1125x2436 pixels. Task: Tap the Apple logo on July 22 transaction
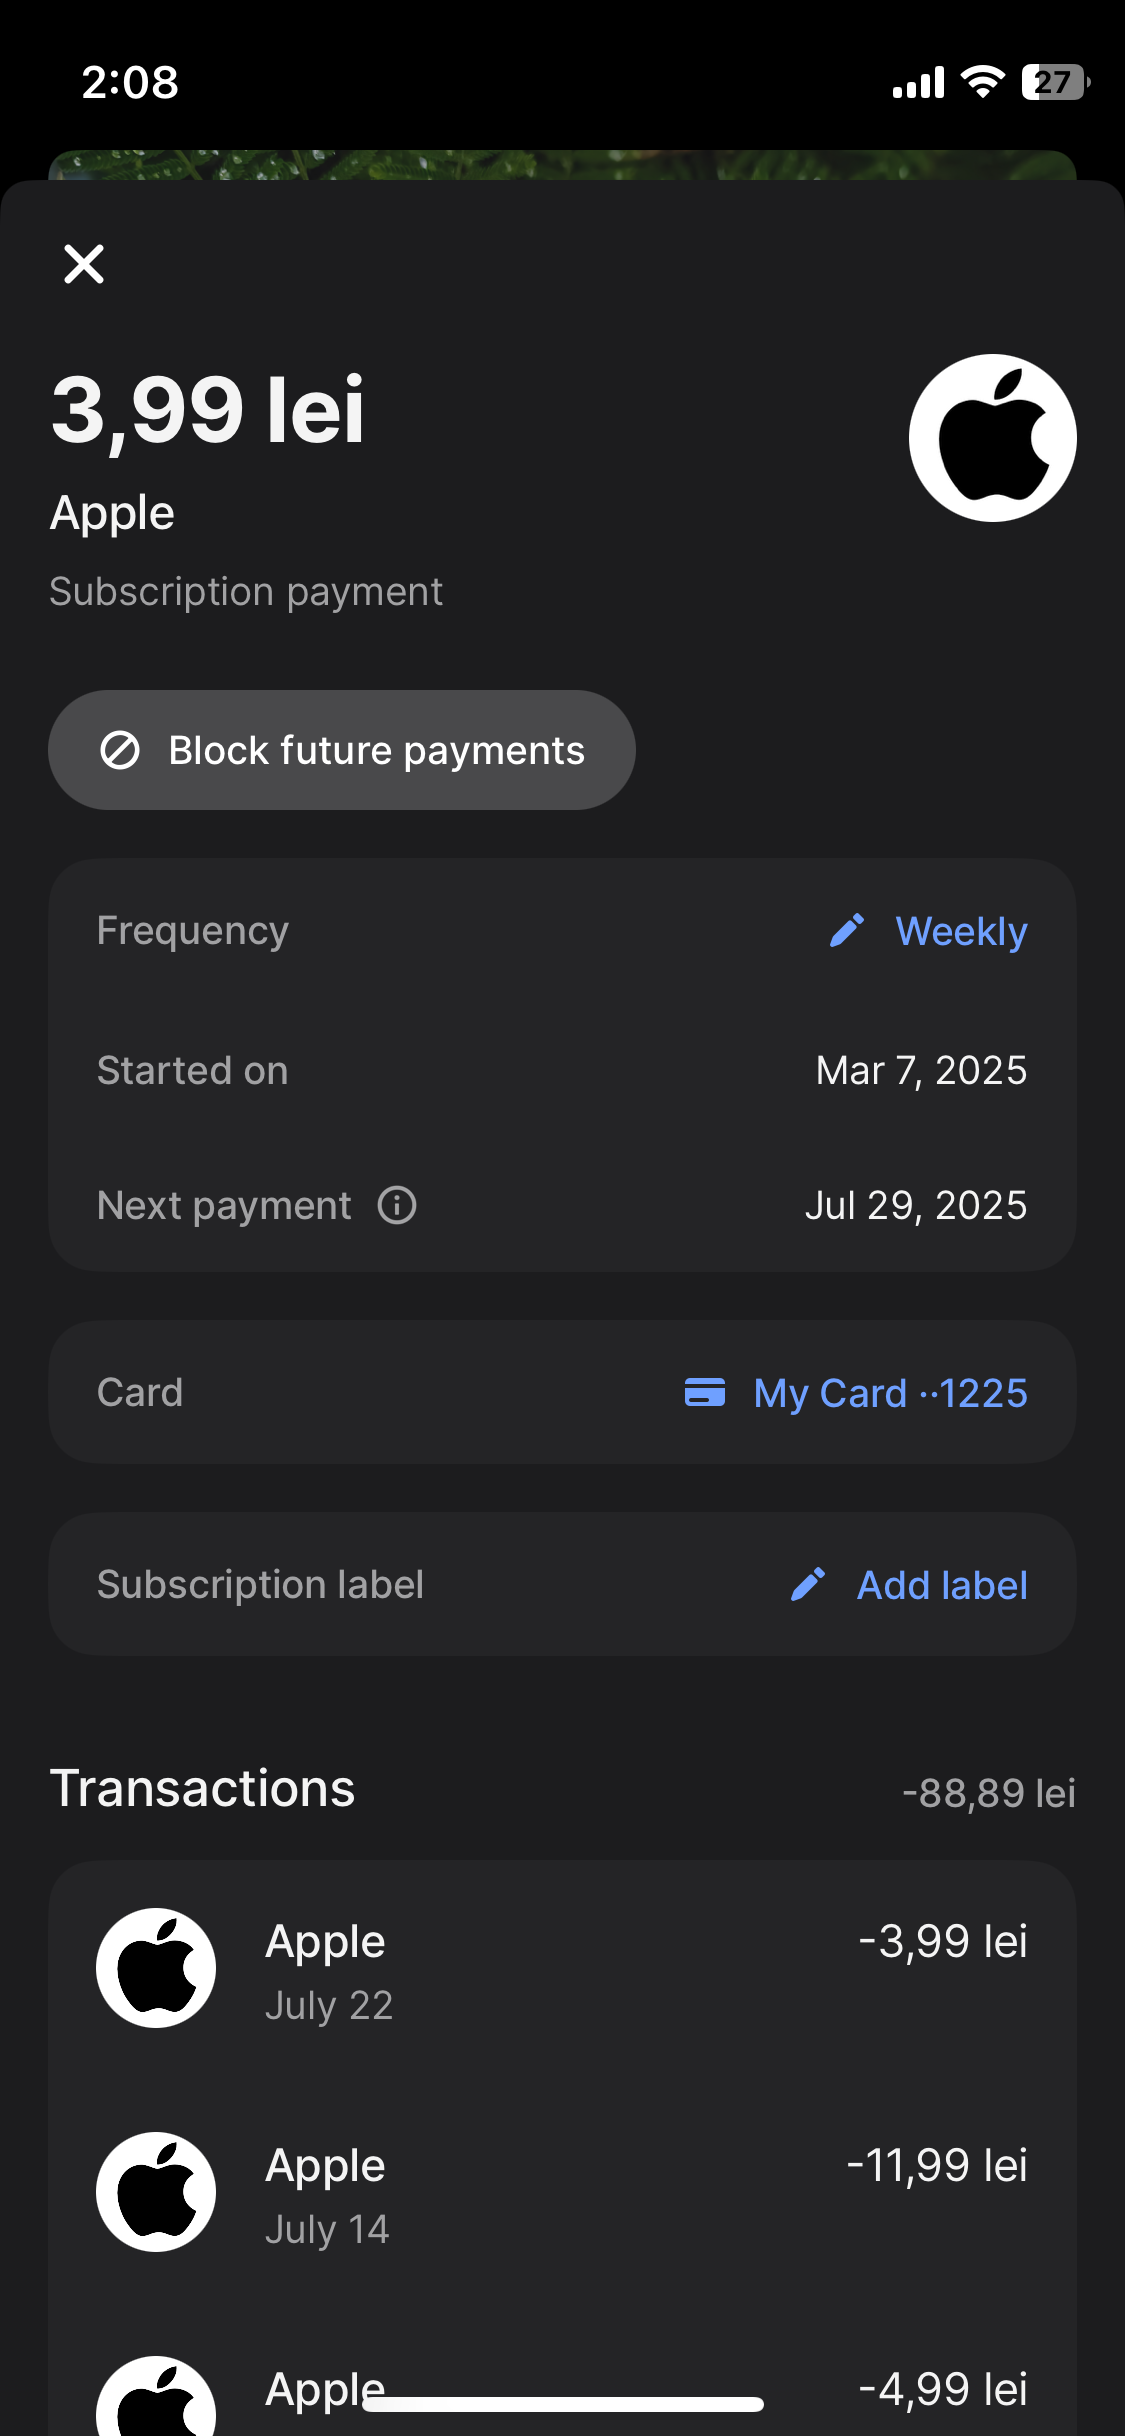[156, 1968]
